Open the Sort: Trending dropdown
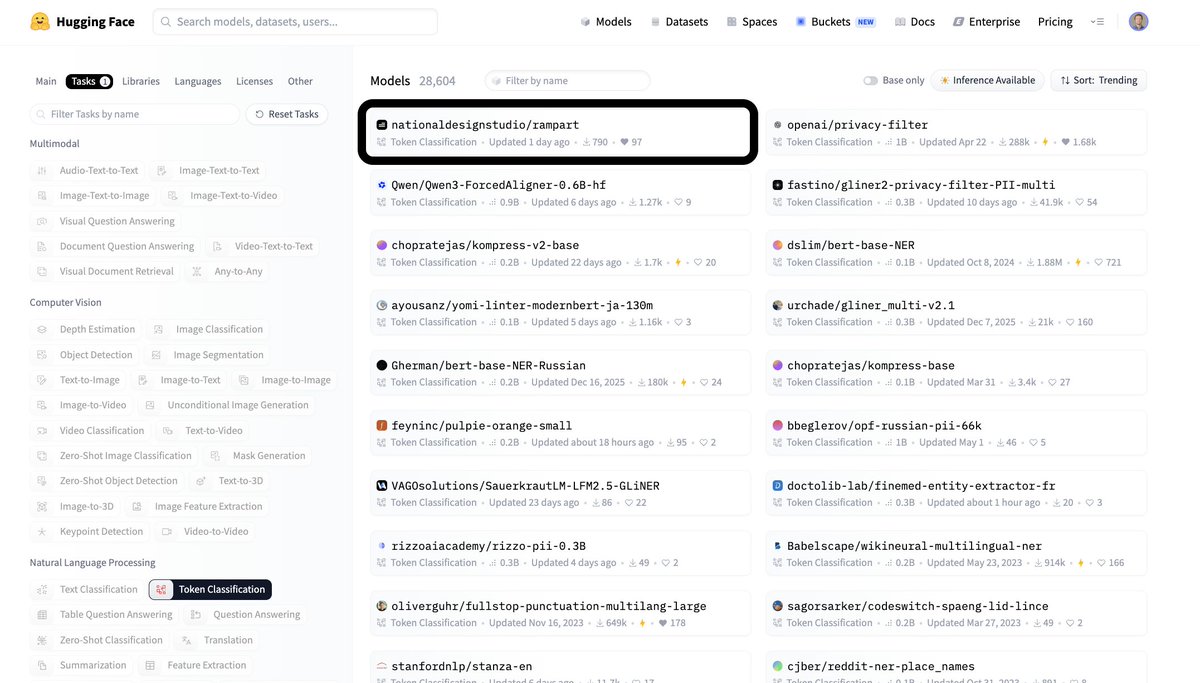This screenshot has width=1200, height=683. click(x=1098, y=80)
